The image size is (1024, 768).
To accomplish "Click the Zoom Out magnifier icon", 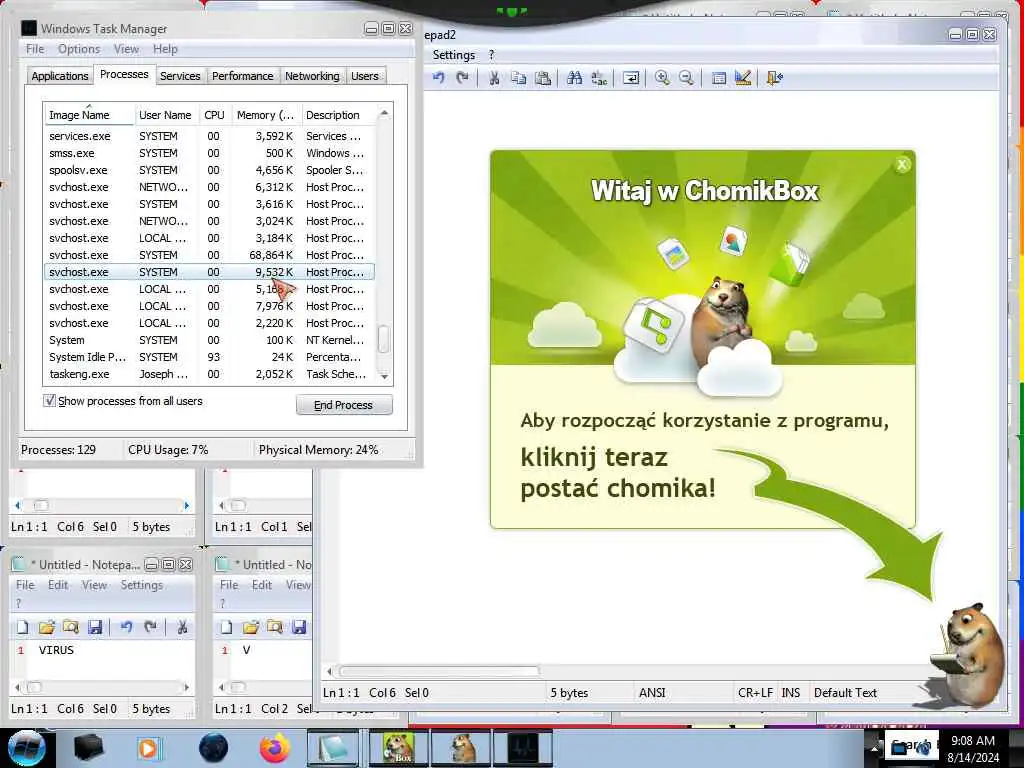I will (x=686, y=78).
